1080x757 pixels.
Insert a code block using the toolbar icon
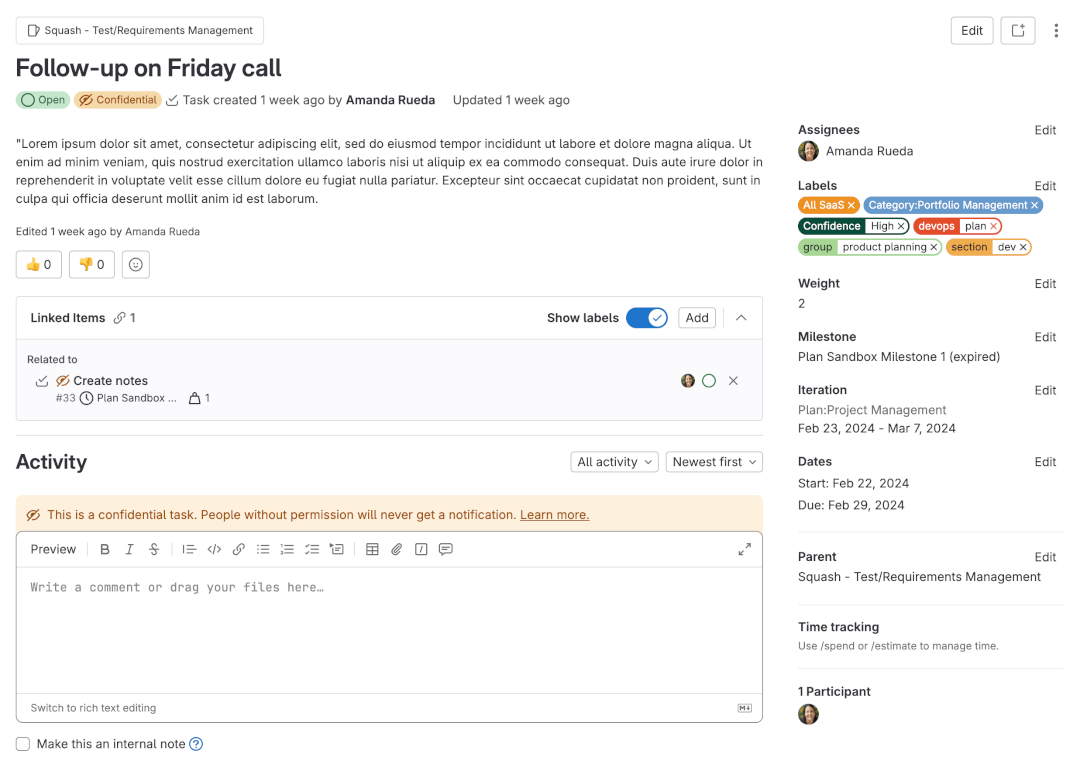[212, 548]
